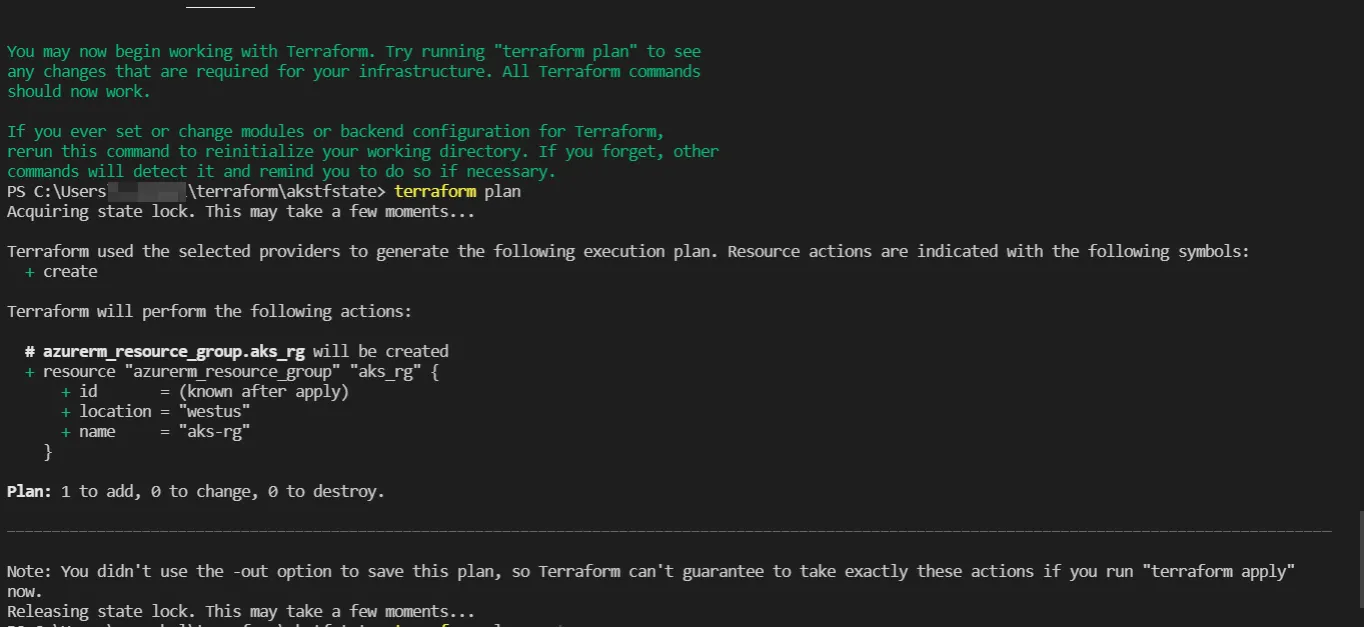Click the quoted "terraform plan" in green init message

point(566,51)
